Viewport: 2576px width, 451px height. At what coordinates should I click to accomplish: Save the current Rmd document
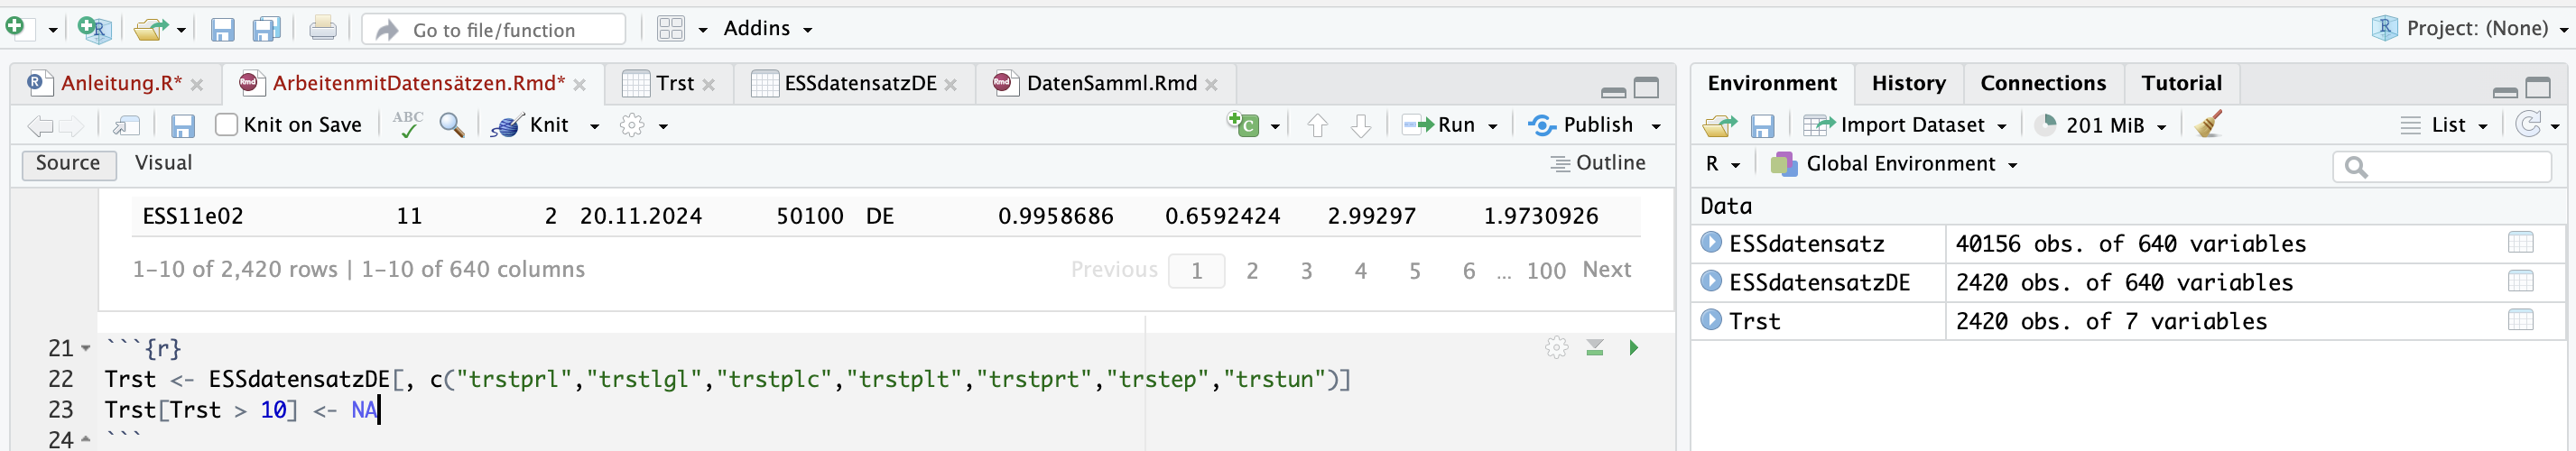point(182,126)
